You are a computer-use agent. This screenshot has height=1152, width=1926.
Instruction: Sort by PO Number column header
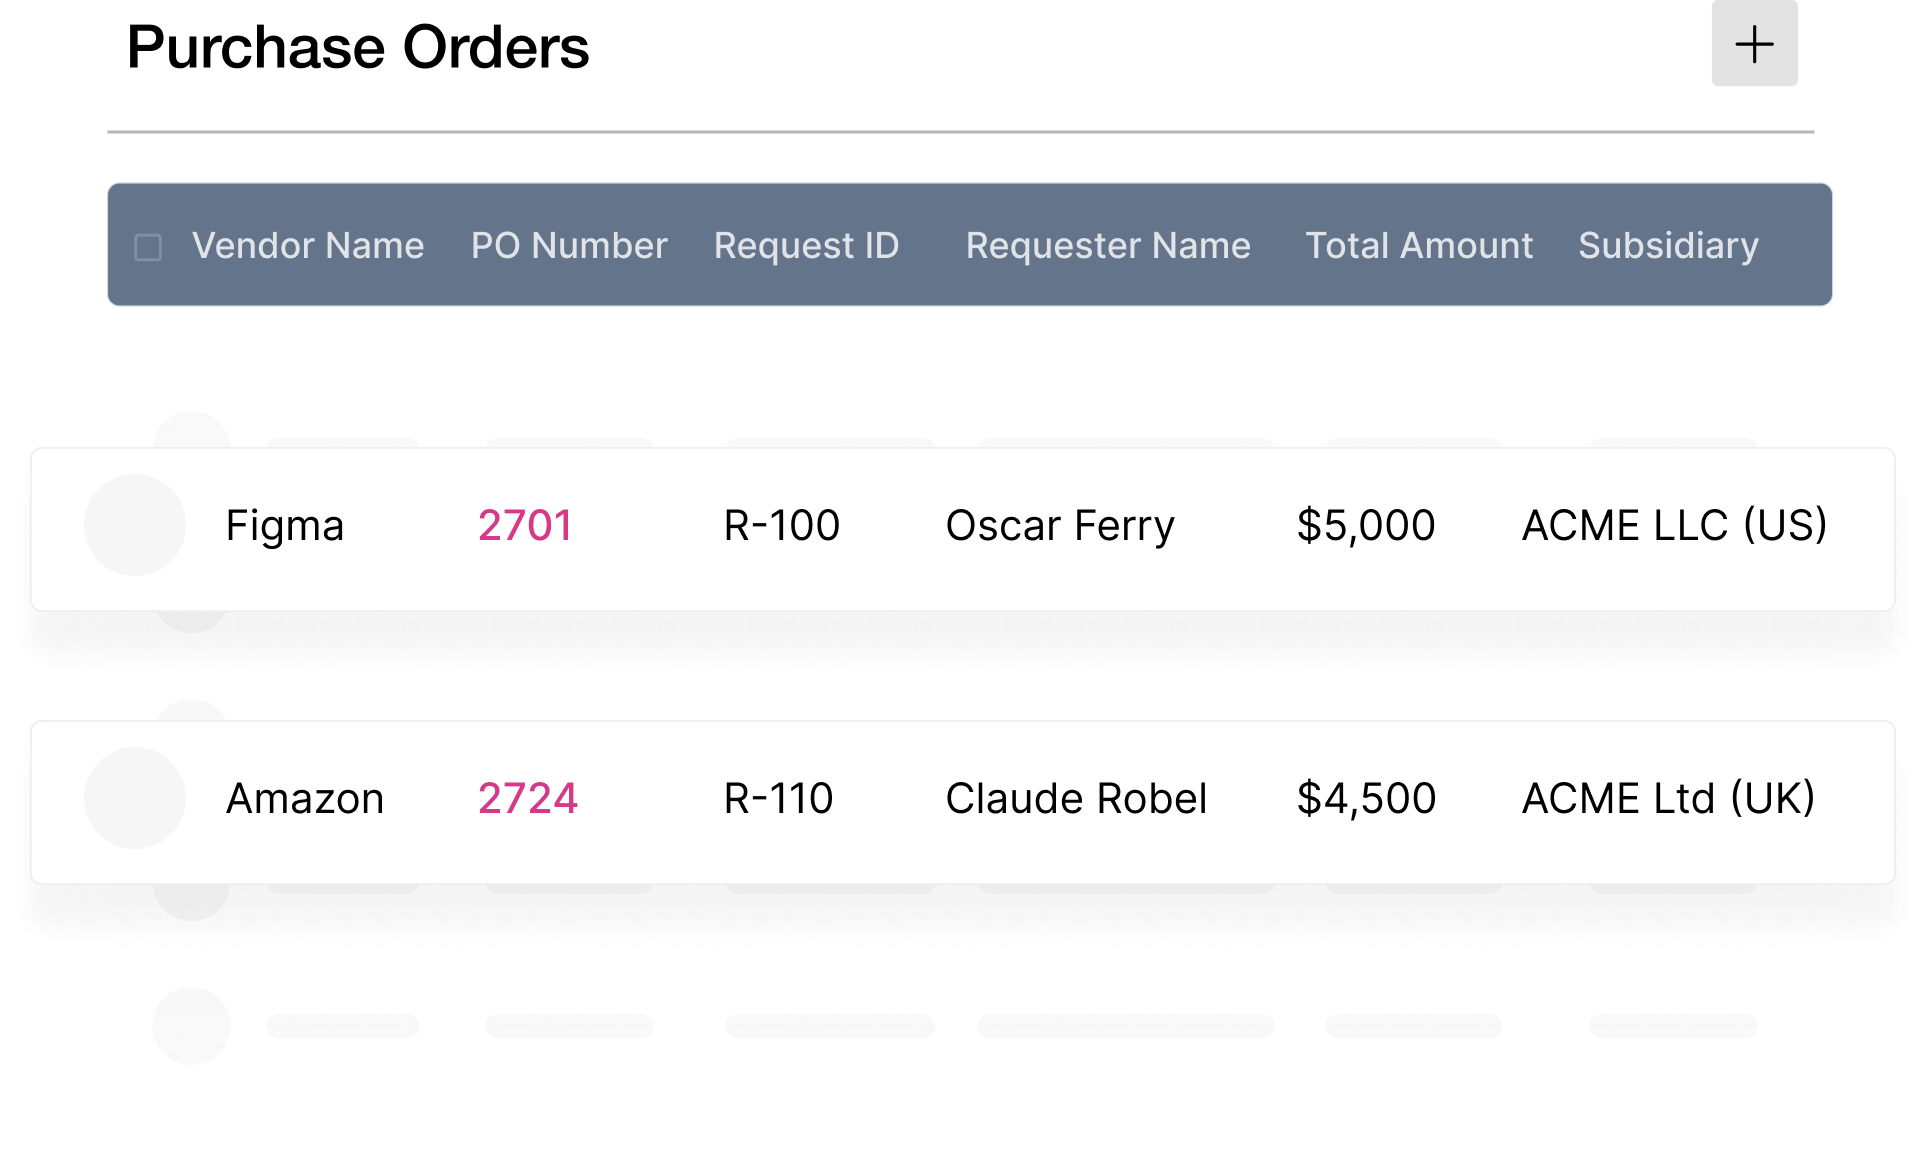[x=569, y=246]
